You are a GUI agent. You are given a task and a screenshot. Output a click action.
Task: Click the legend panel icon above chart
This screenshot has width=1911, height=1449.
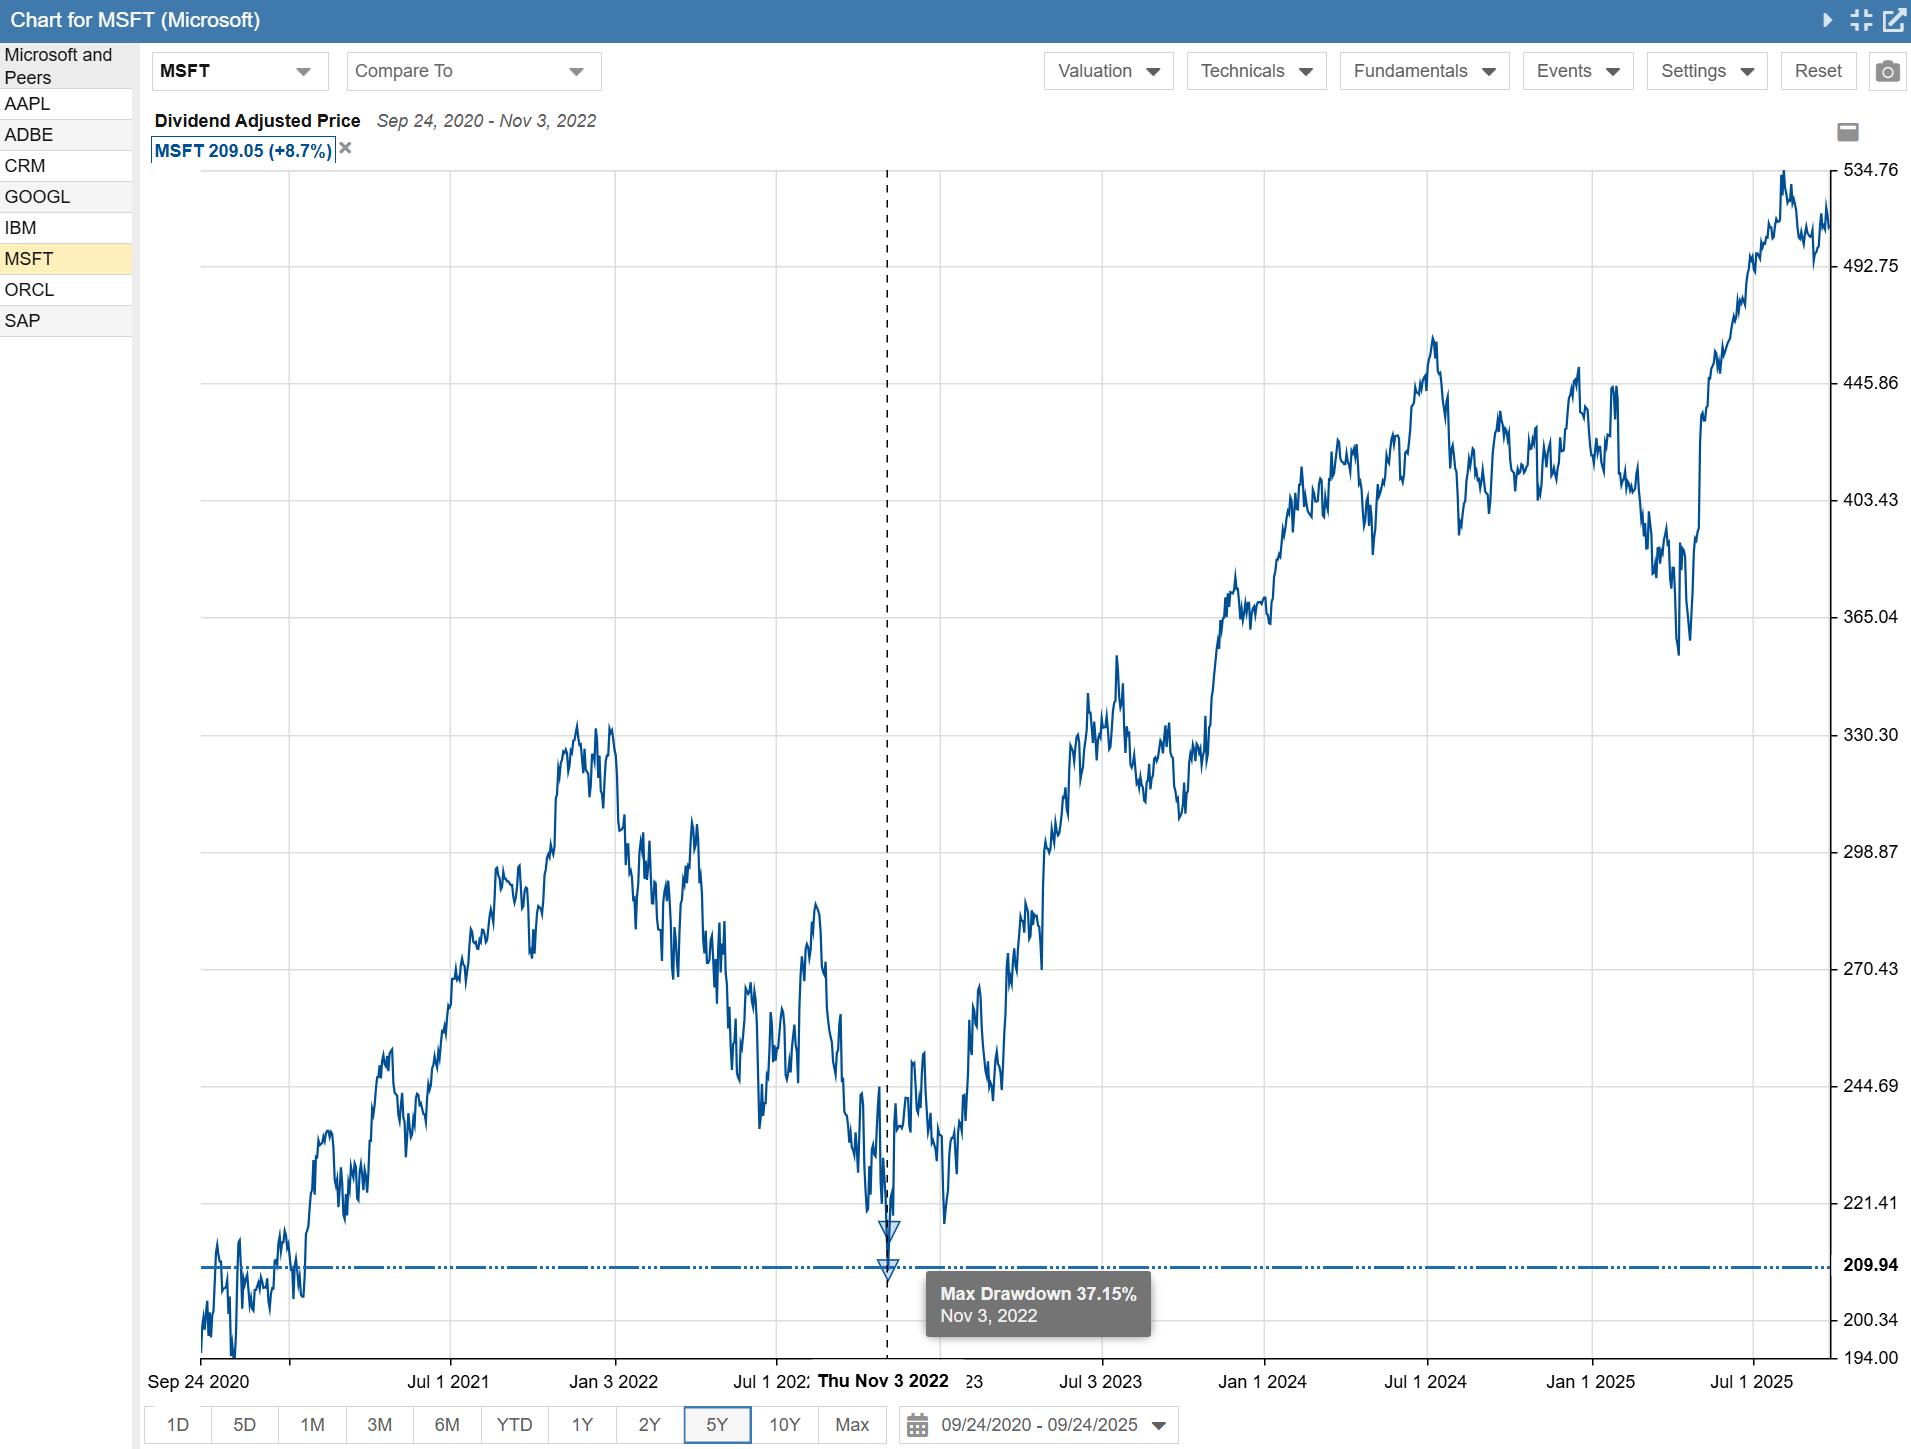click(x=1848, y=132)
